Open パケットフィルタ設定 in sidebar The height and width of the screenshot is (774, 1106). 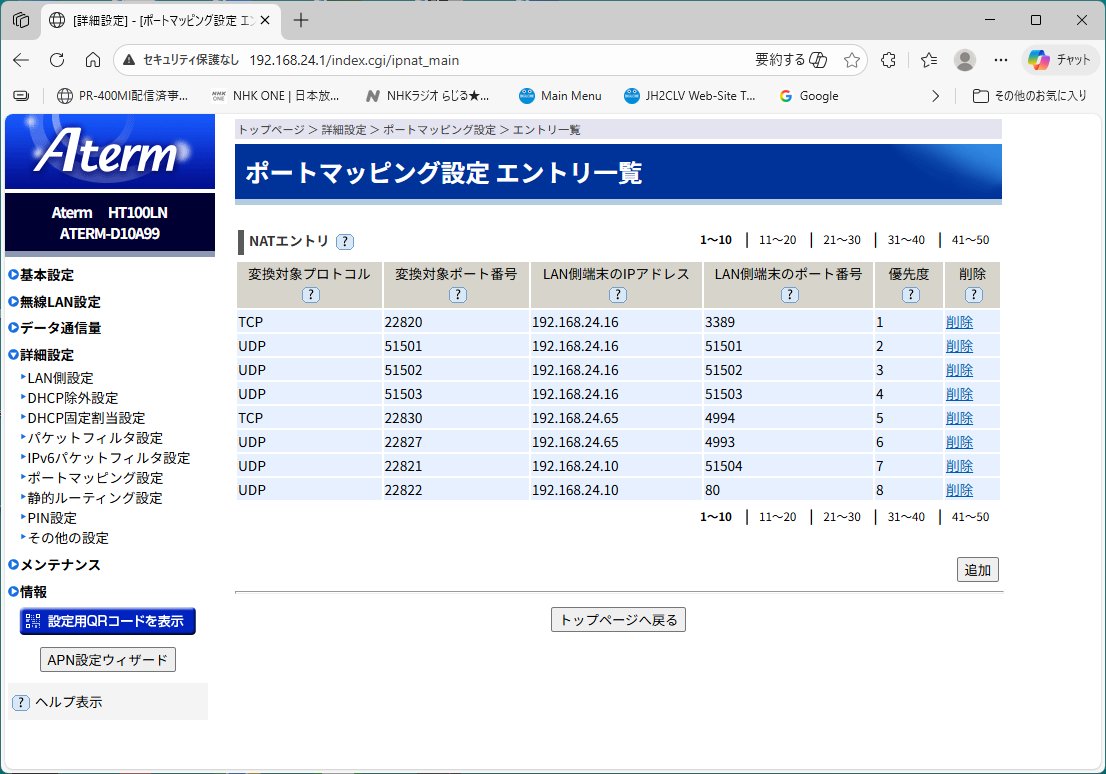(95, 438)
